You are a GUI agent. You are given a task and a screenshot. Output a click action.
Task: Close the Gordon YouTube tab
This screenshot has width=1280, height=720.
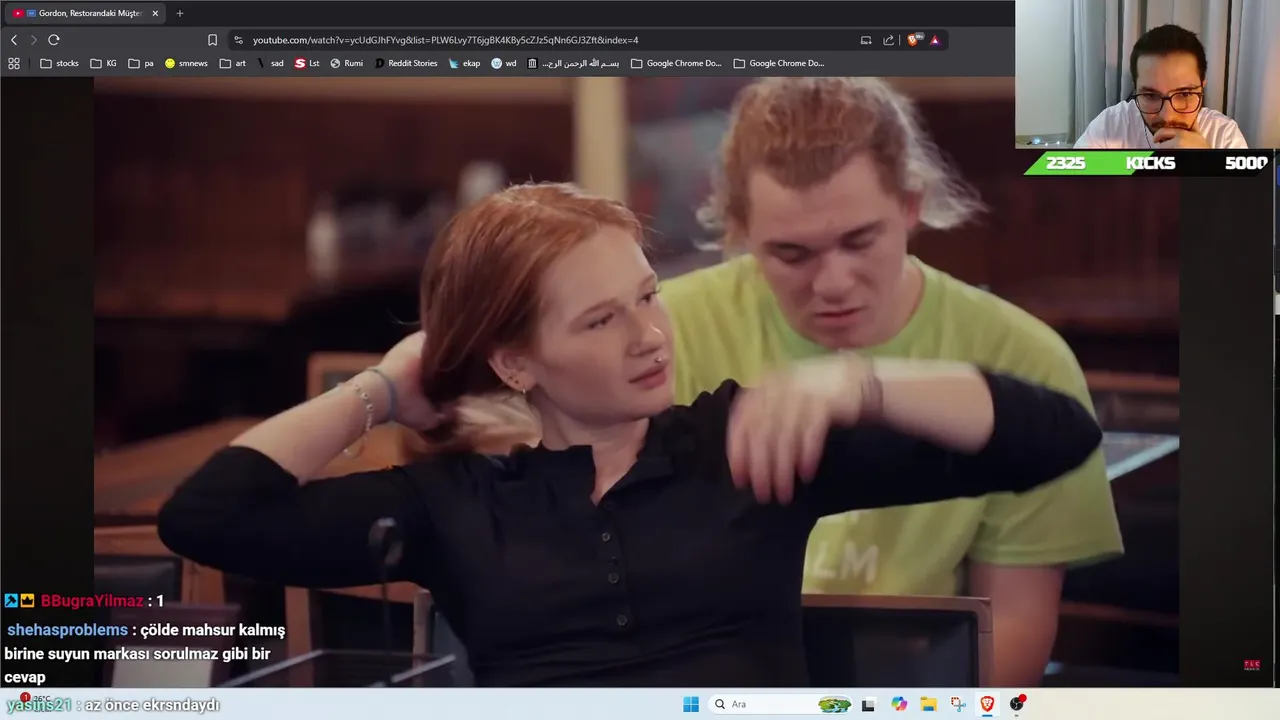[155, 13]
